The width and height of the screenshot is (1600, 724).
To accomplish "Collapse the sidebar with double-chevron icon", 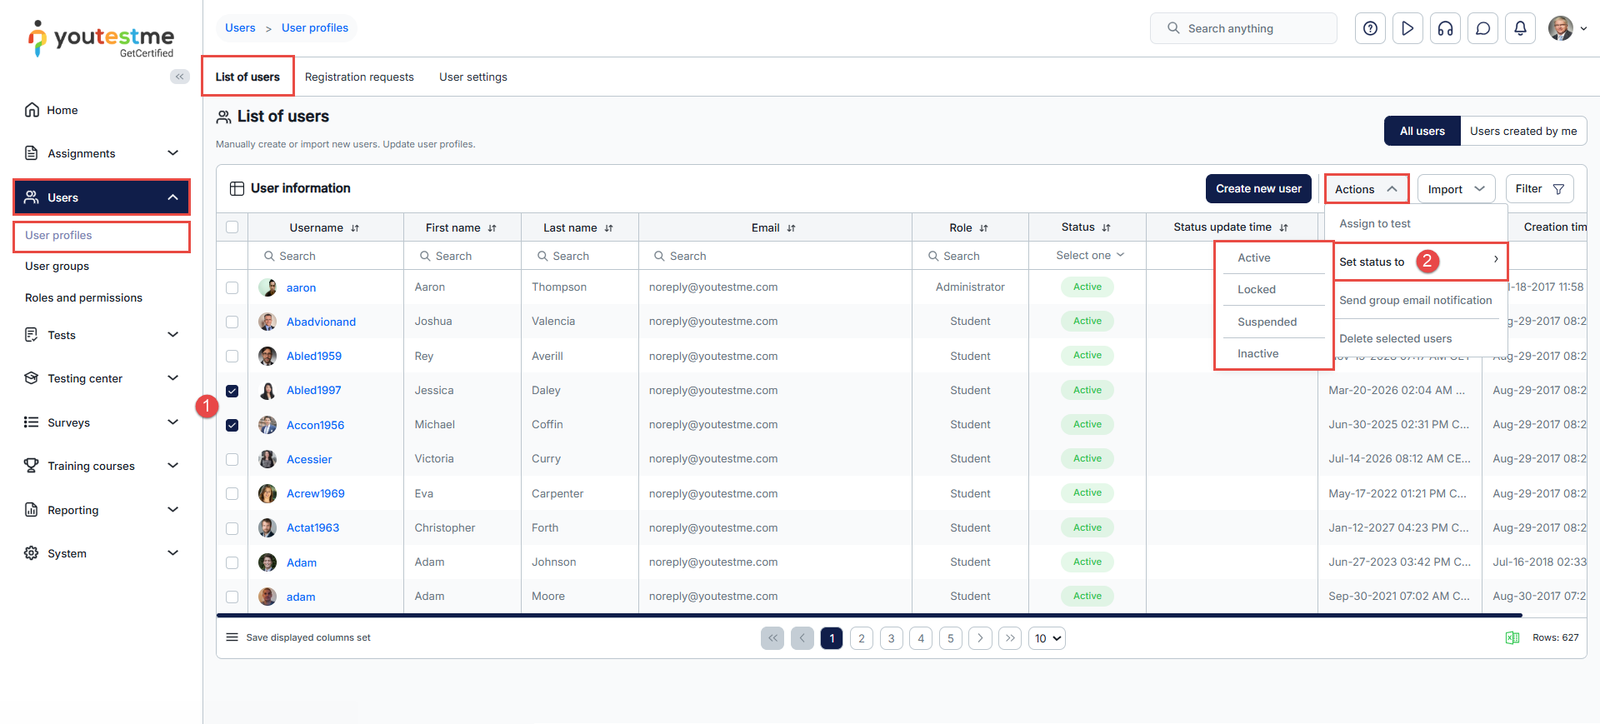I will pos(180,76).
